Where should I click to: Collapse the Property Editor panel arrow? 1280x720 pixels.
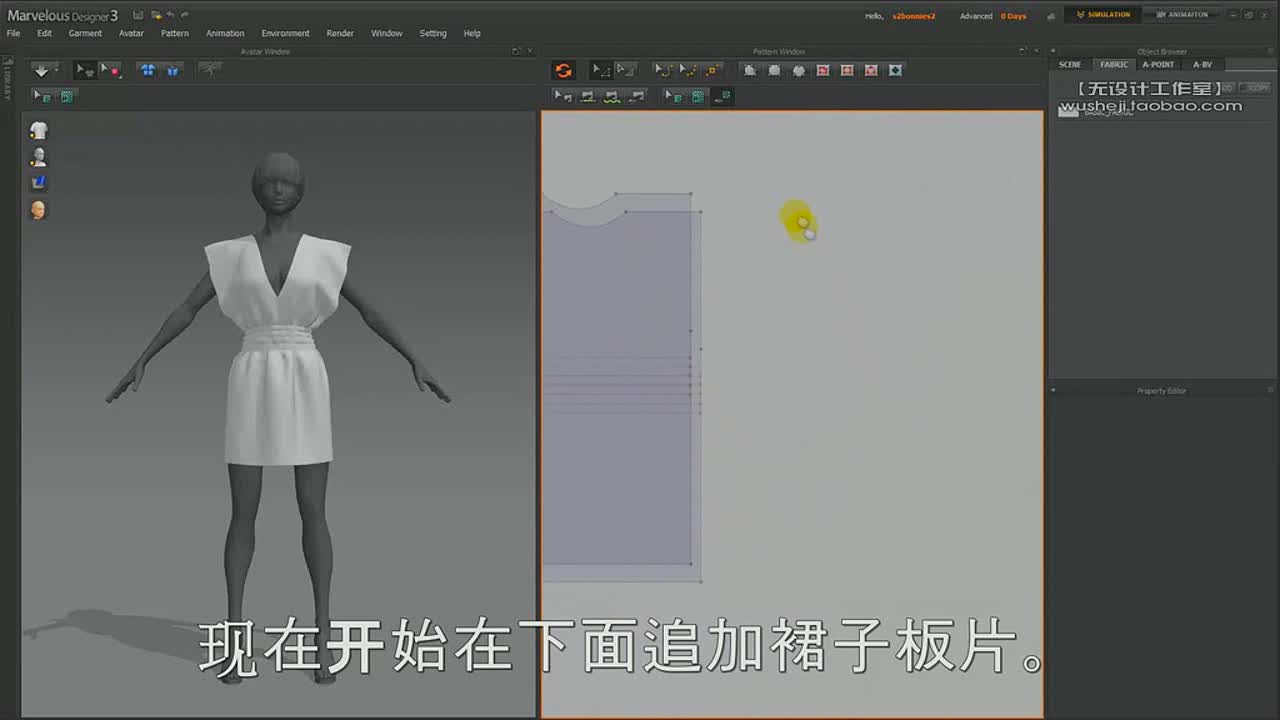pyautogui.click(x=1052, y=390)
